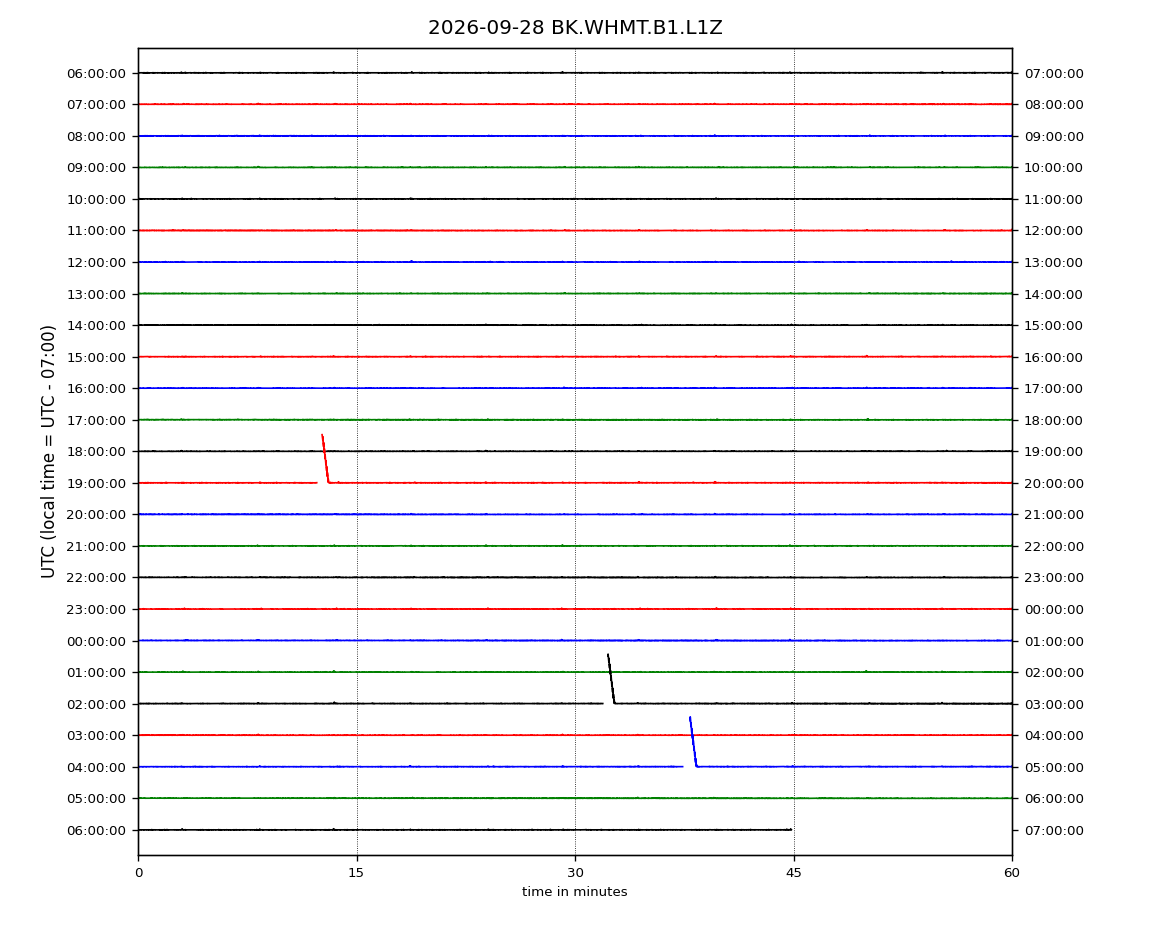Click the 06:00:00 top left time label
The height and width of the screenshot is (950, 1150).
point(96,73)
